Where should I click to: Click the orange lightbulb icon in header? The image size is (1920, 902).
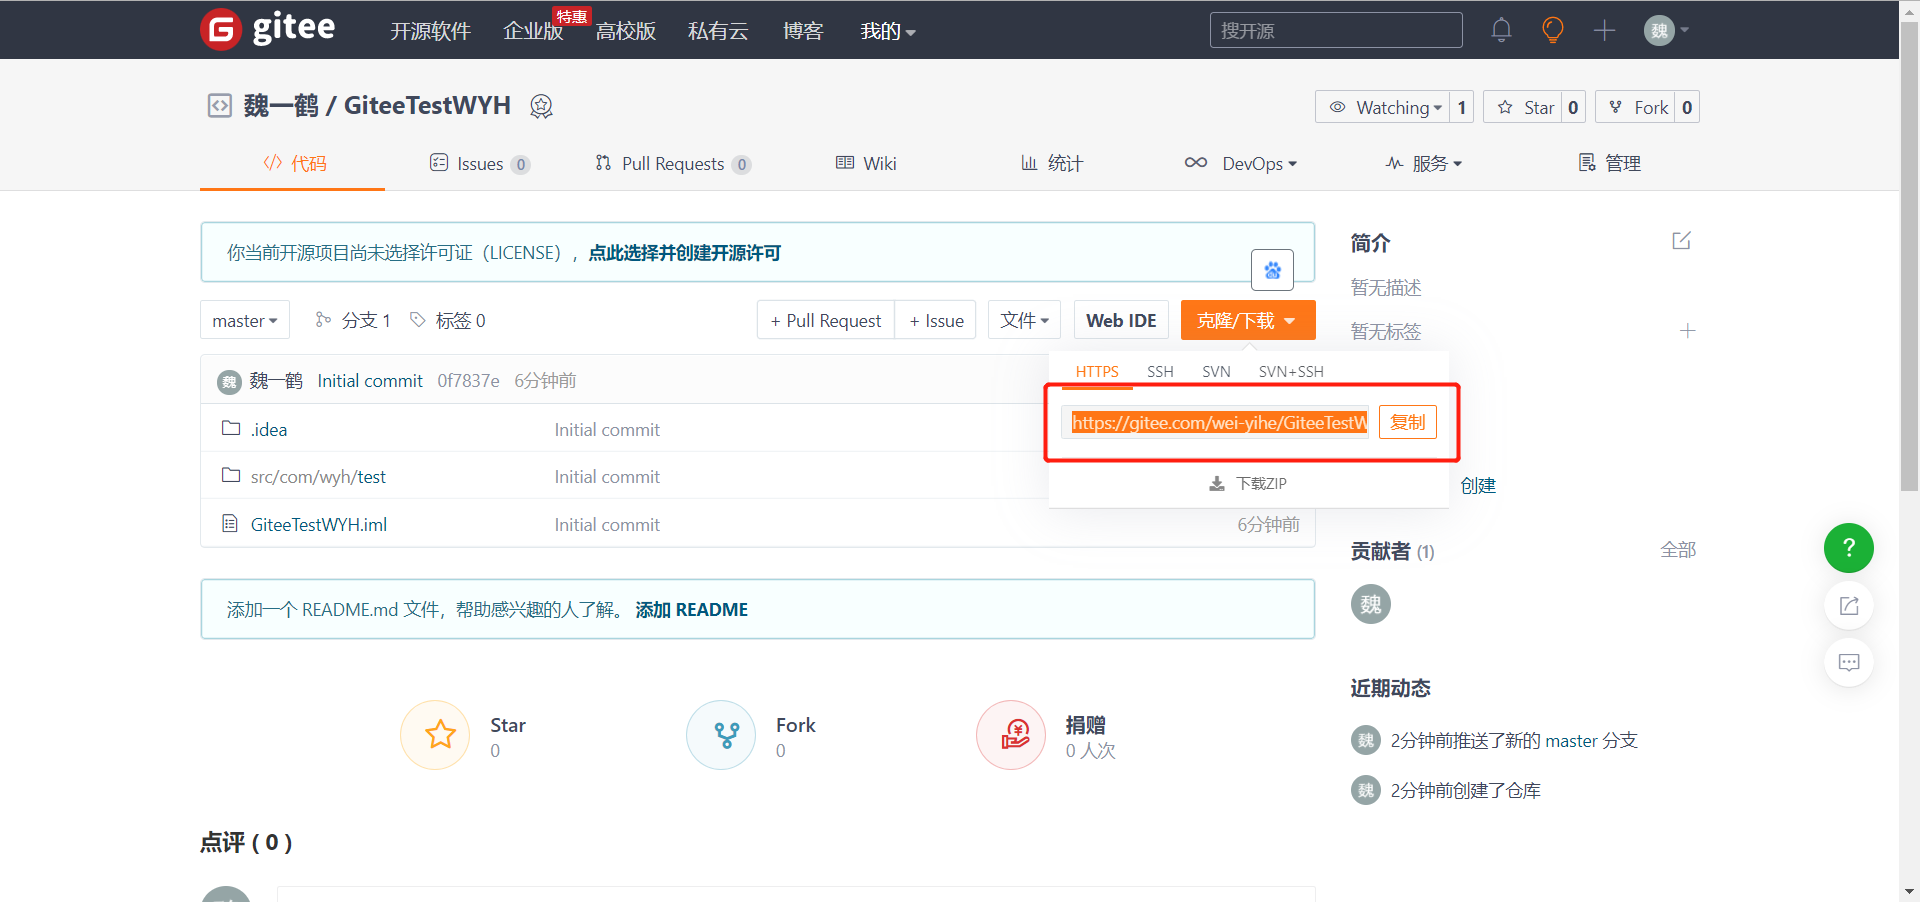(x=1552, y=30)
